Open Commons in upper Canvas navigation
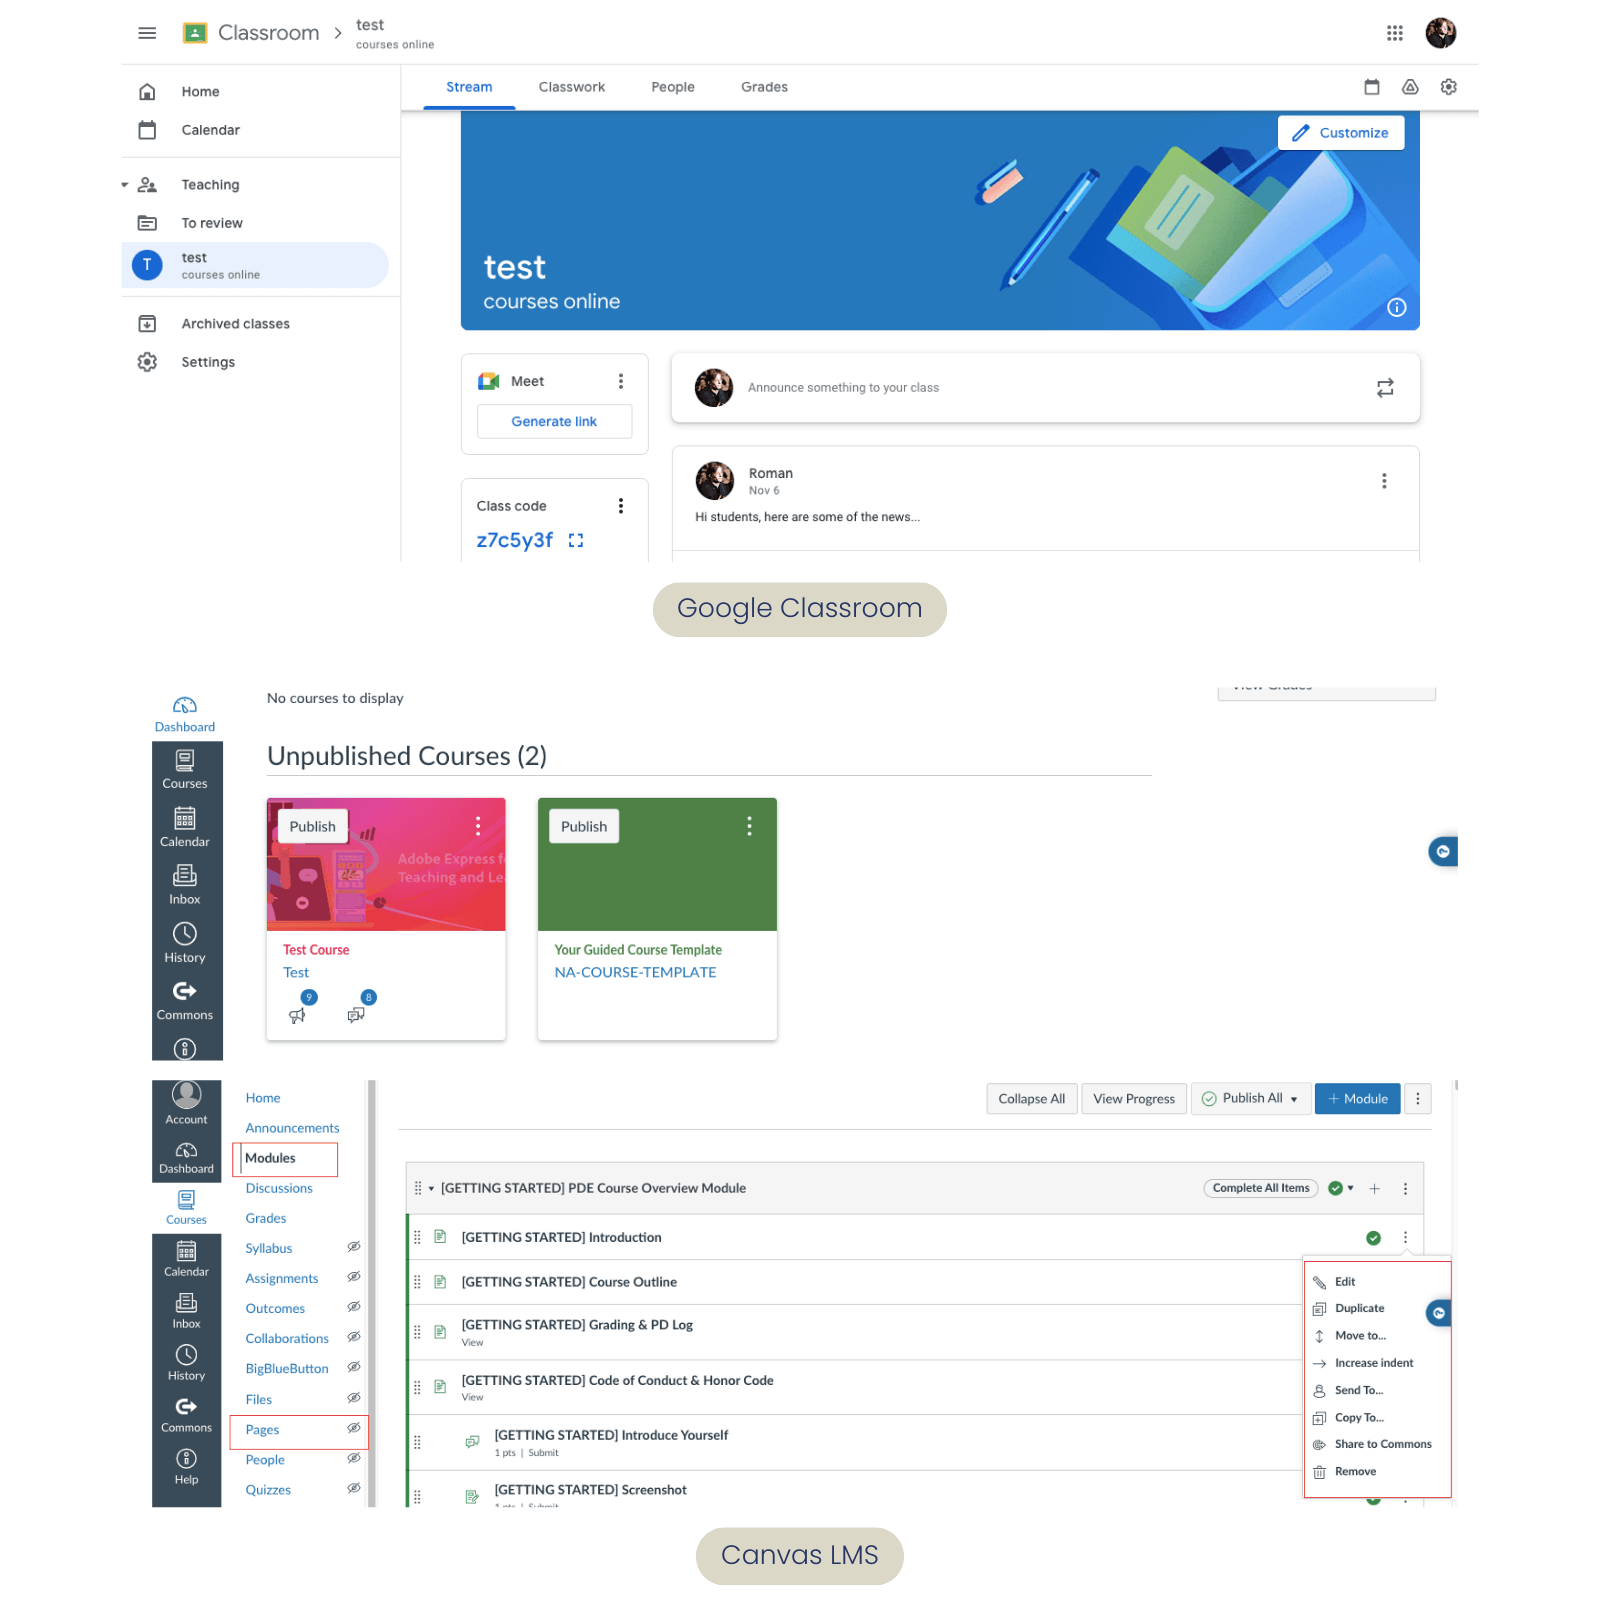Image resolution: width=1600 pixels, height=1600 pixels. tap(185, 1001)
